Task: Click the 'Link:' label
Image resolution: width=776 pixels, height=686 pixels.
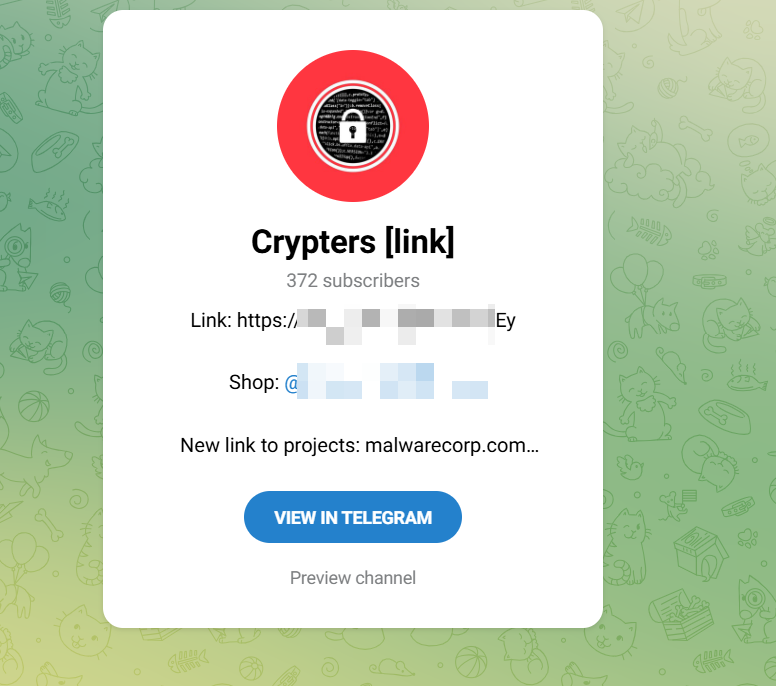Action: click(211, 320)
